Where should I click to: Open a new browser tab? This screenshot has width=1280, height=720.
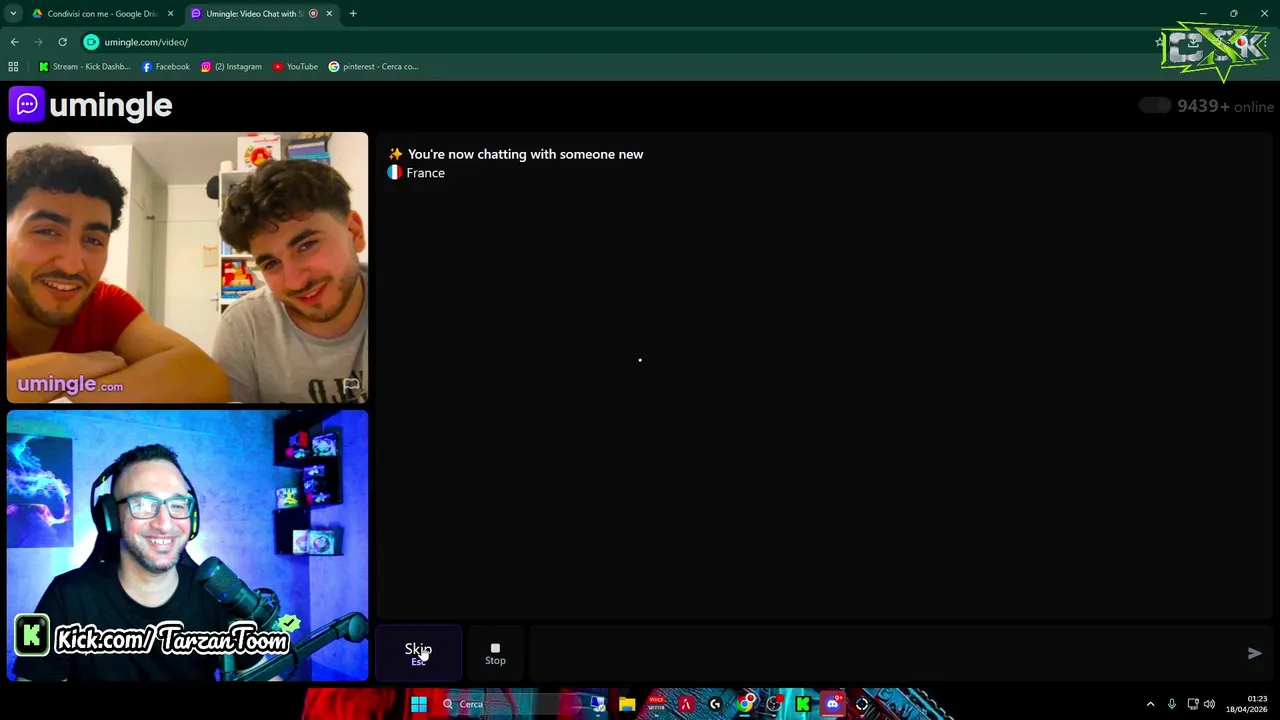(x=353, y=14)
